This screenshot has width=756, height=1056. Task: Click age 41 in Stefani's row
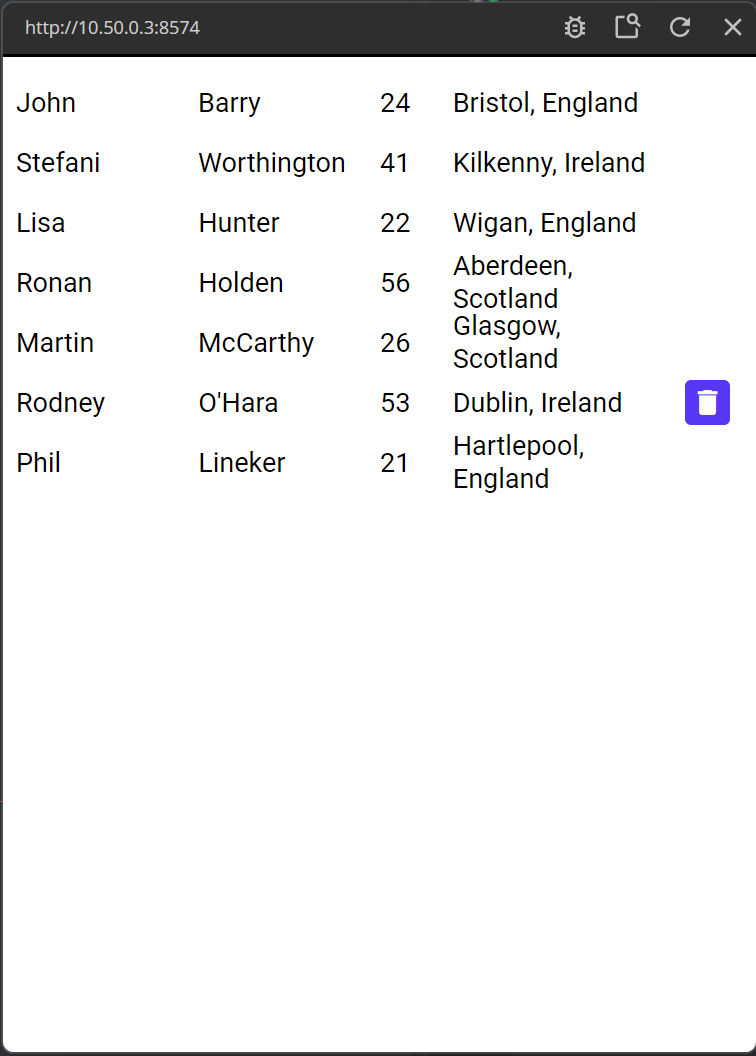(395, 163)
